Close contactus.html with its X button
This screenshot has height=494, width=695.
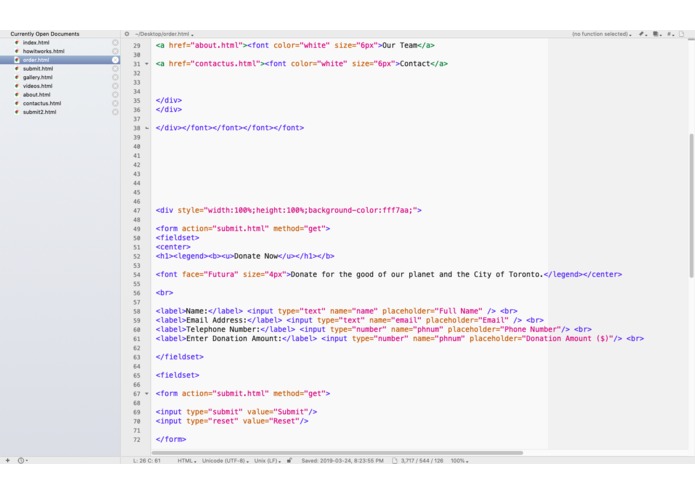[x=115, y=103]
